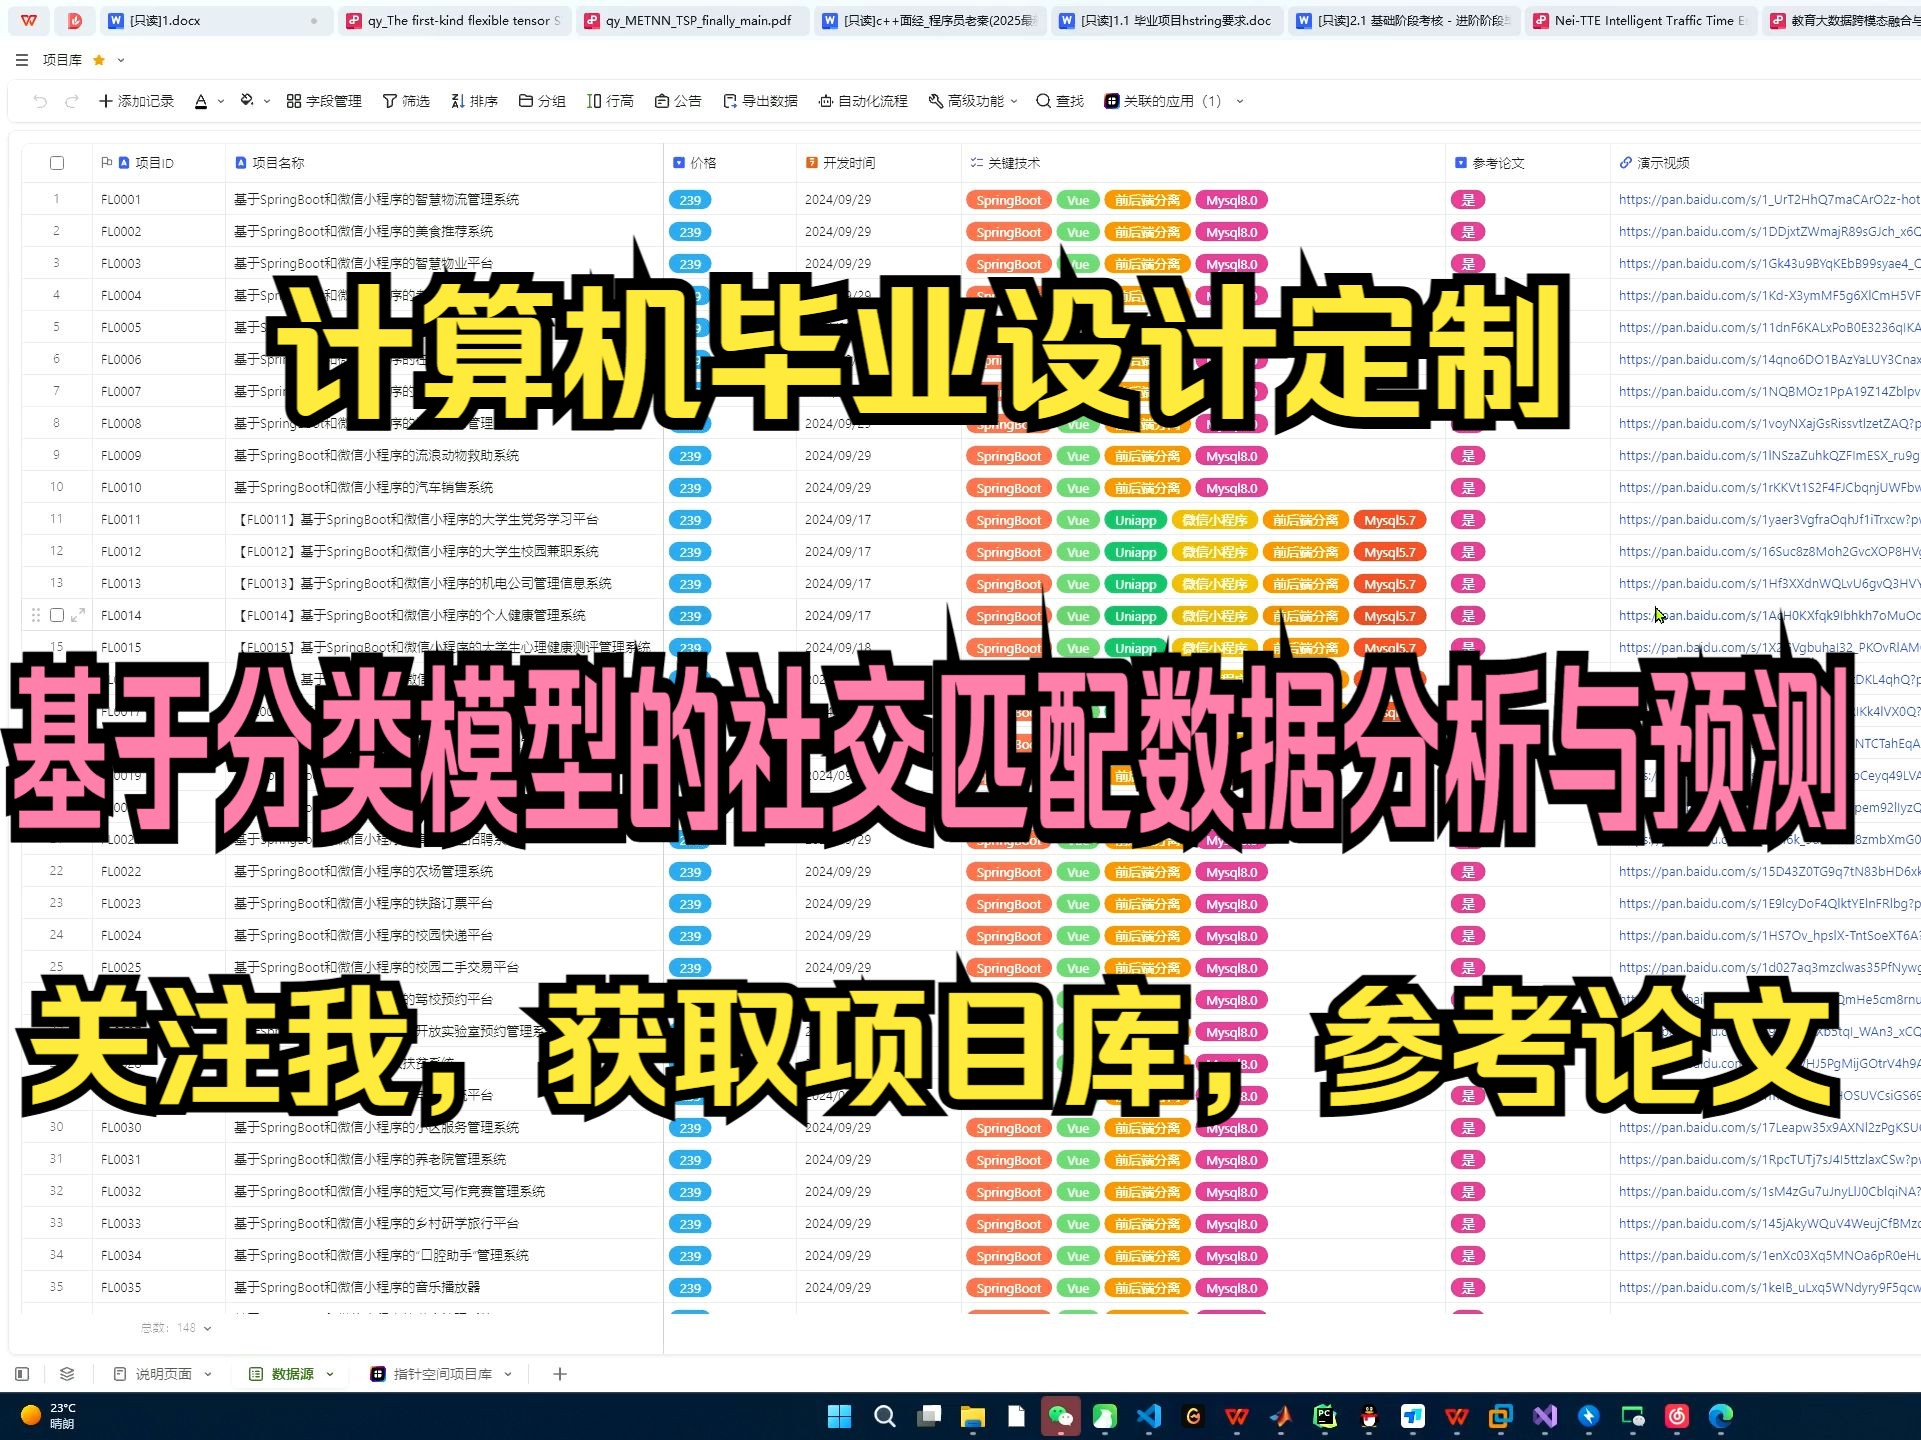Click the layers stack icon at bottom
The width and height of the screenshot is (1921, 1440).
tap(67, 1374)
